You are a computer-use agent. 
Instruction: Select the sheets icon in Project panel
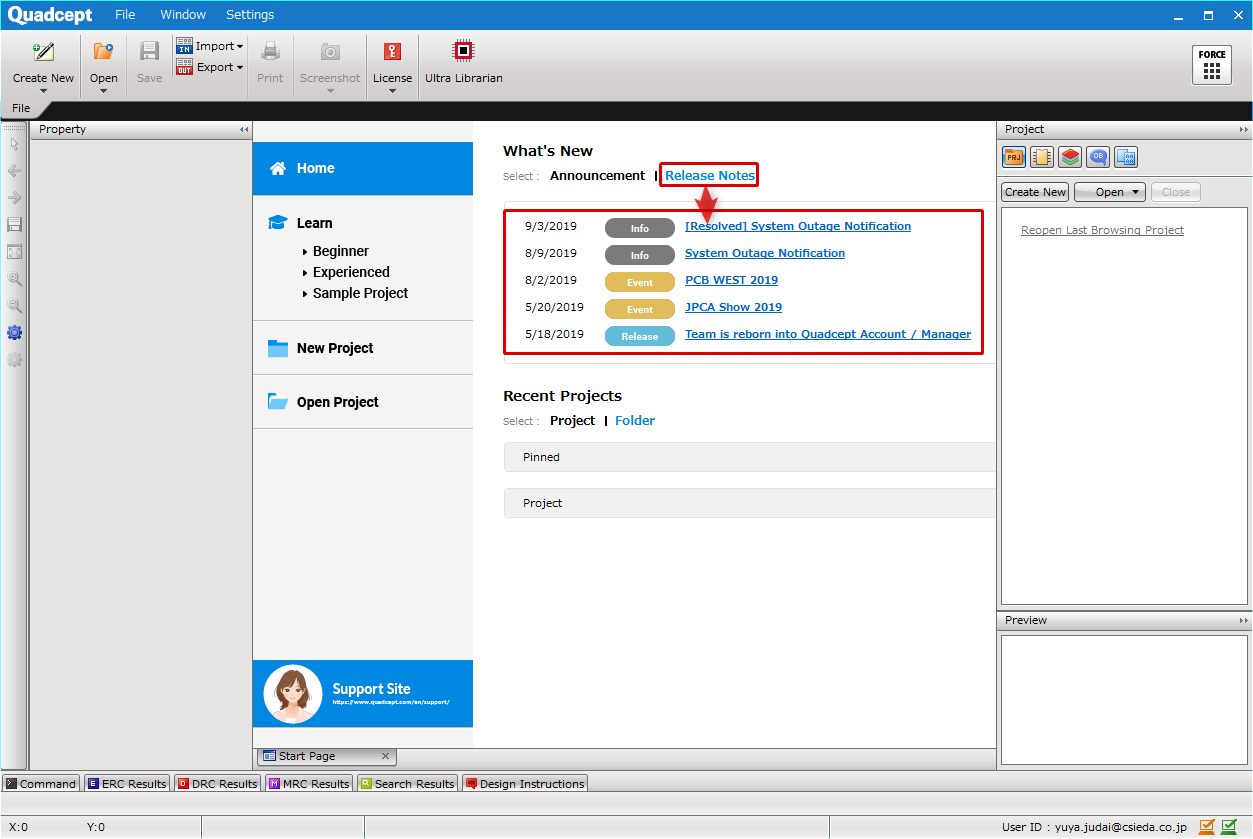pos(1126,157)
